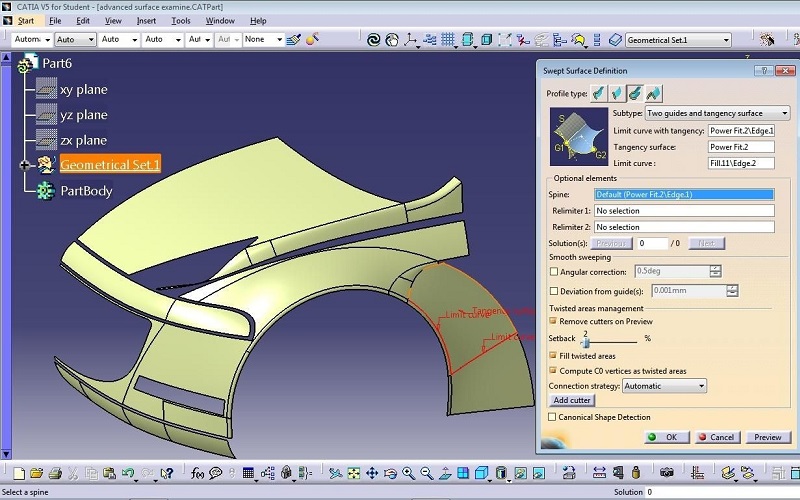Expand the Geometrical Set.1 tree node
Image resolution: width=800 pixels, height=500 pixels.
pyautogui.click(x=25, y=165)
